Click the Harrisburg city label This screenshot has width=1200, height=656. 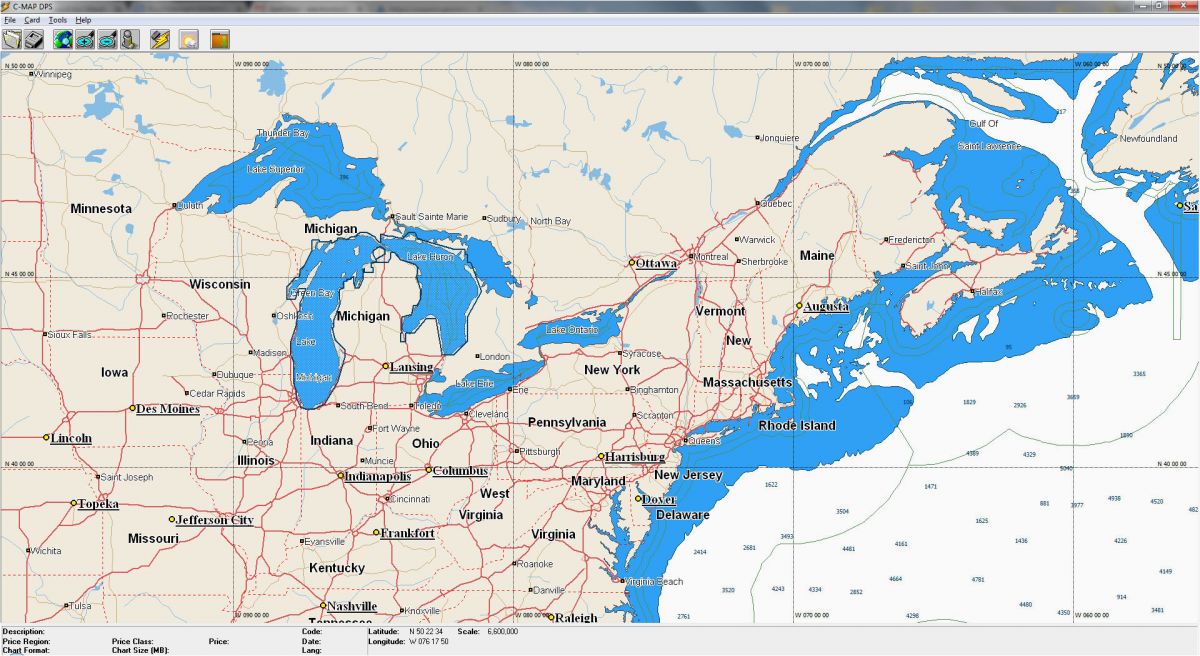[x=636, y=457]
